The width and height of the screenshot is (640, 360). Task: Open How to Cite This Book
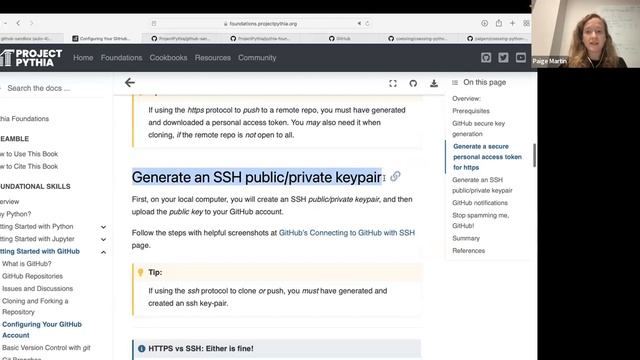point(29,167)
